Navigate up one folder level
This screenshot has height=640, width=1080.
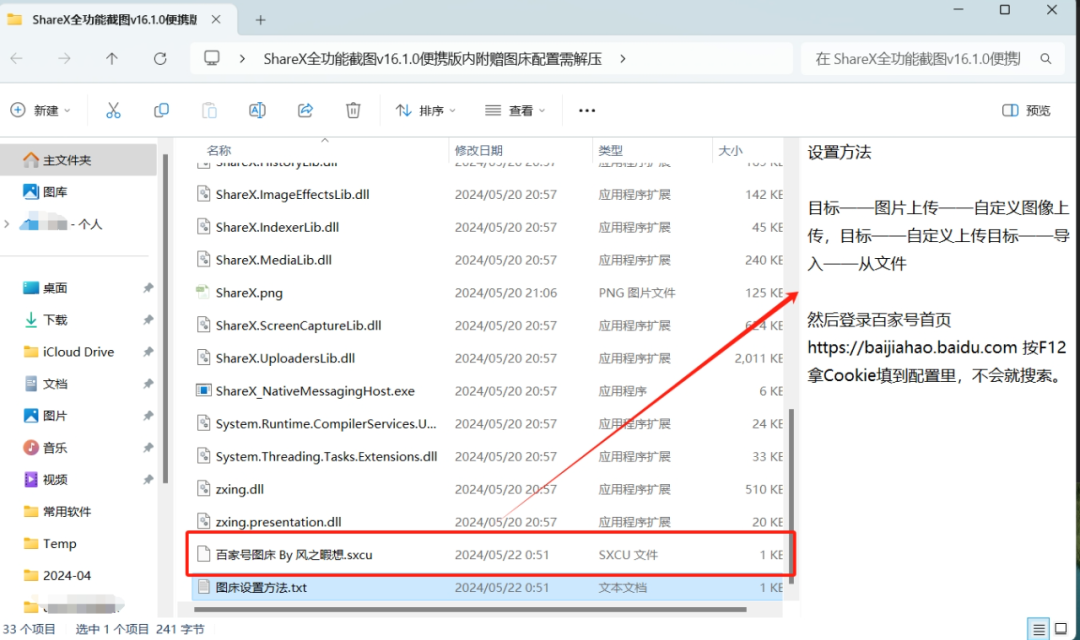click(112, 59)
